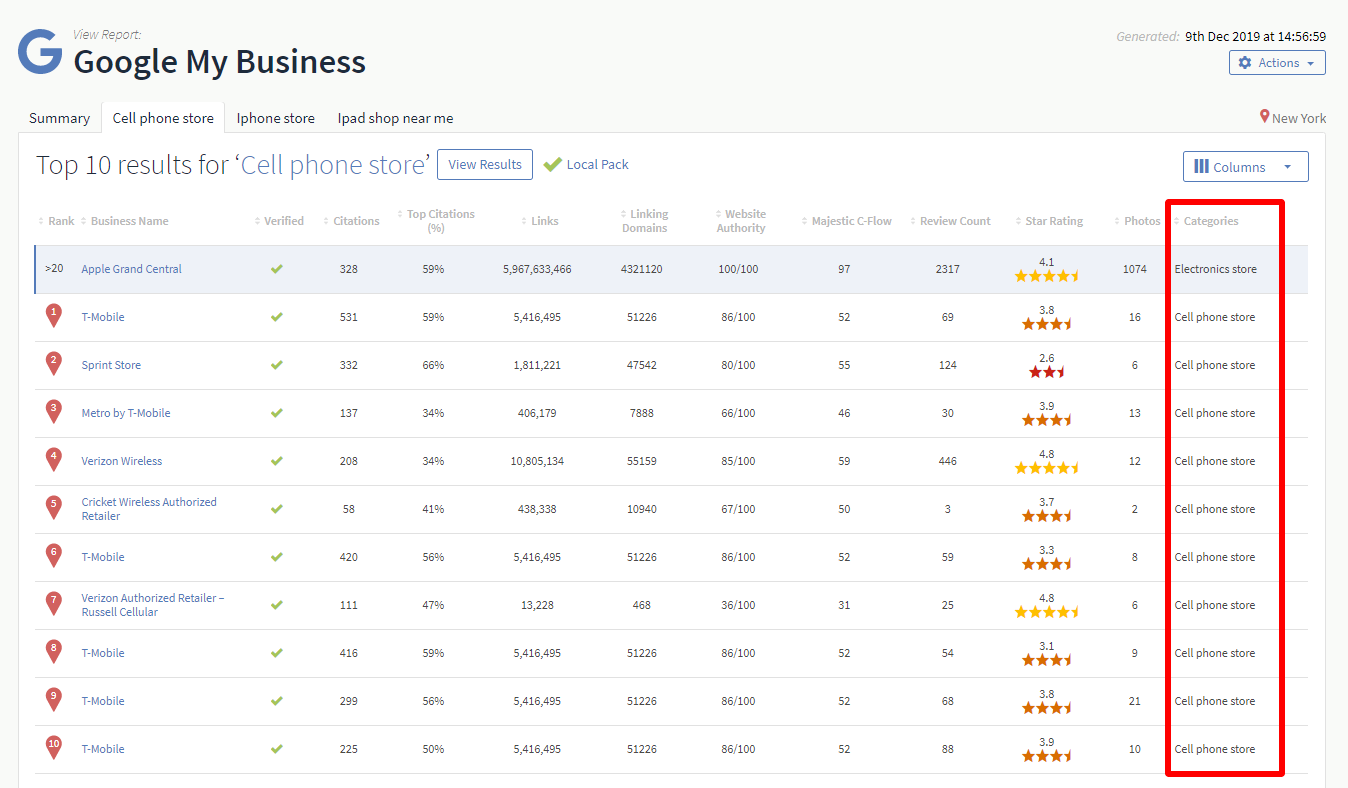Open Cricket Wireless Authorized Retailer link
1348x788 pixels.
pos(149,509)
